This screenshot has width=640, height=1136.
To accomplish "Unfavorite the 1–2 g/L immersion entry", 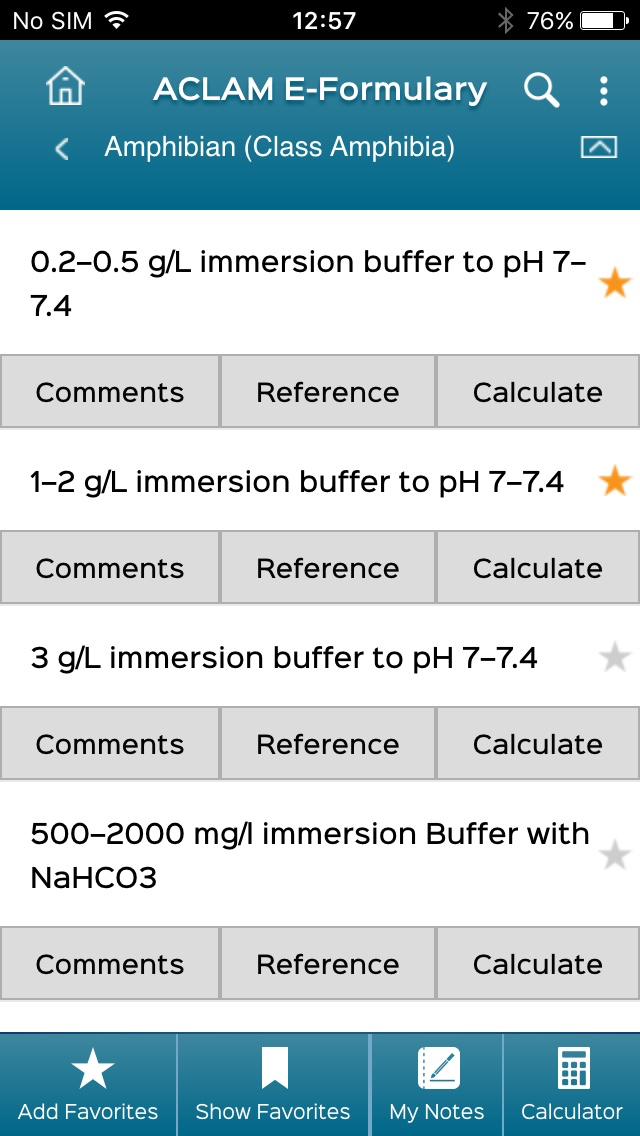I will 614,482.
